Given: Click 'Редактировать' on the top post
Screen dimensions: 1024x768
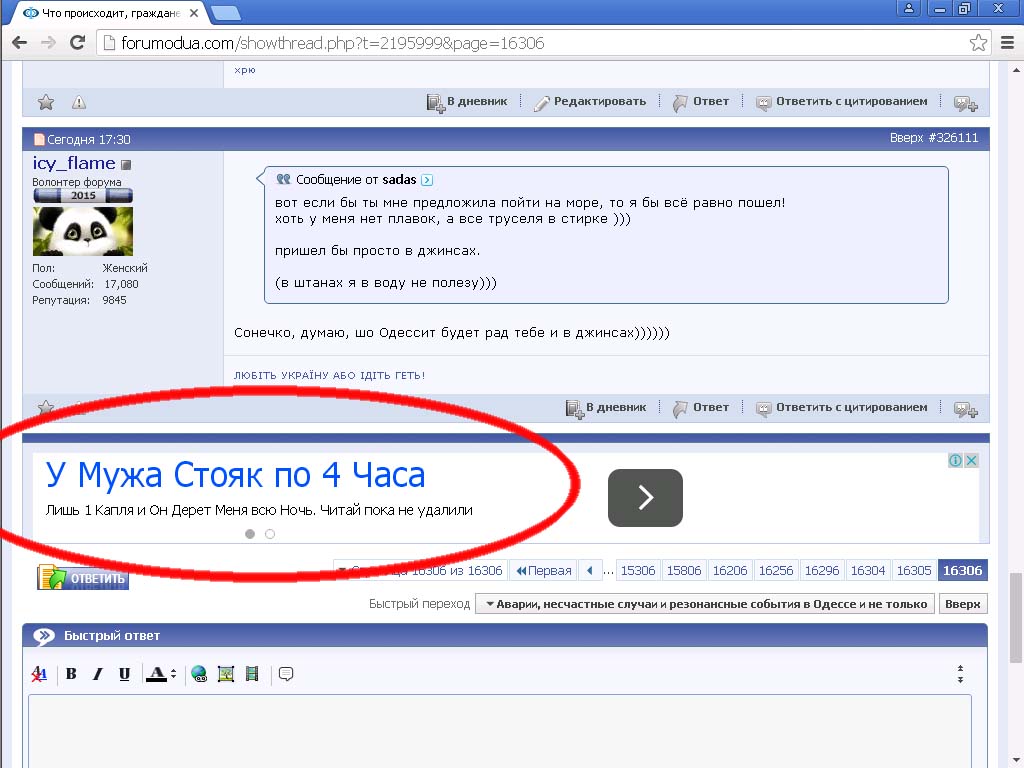Looking at the screenshot, I should pos(590,102).
